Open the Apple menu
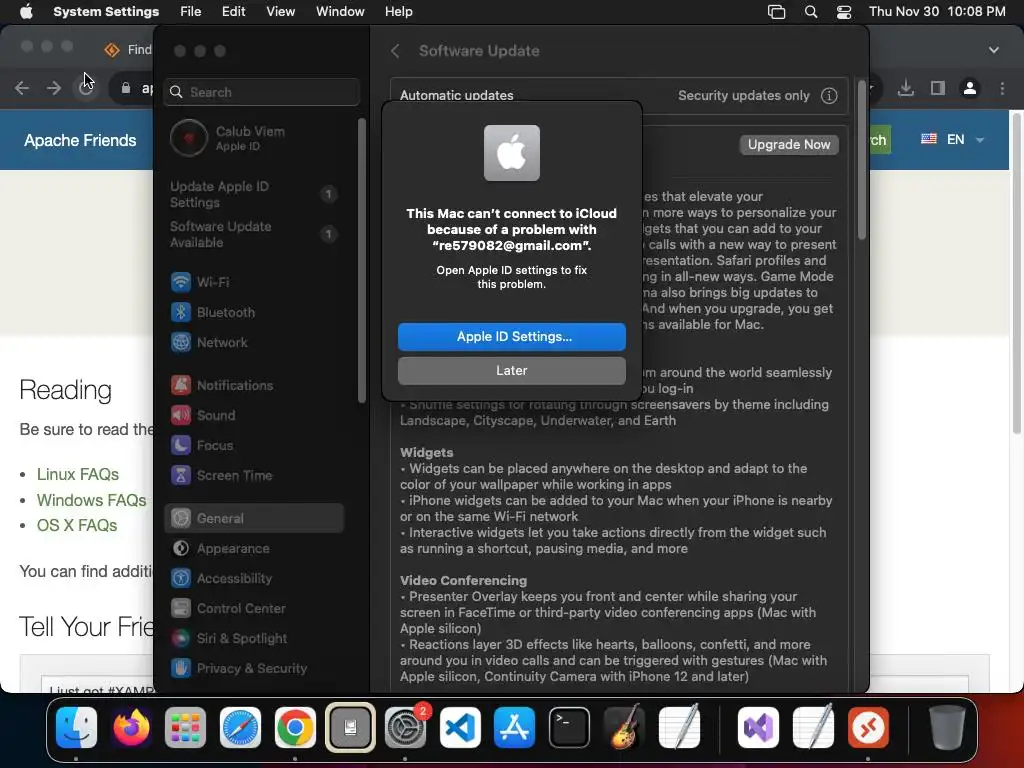Viewport: 1024px width, 768px height. coord(26,12)
